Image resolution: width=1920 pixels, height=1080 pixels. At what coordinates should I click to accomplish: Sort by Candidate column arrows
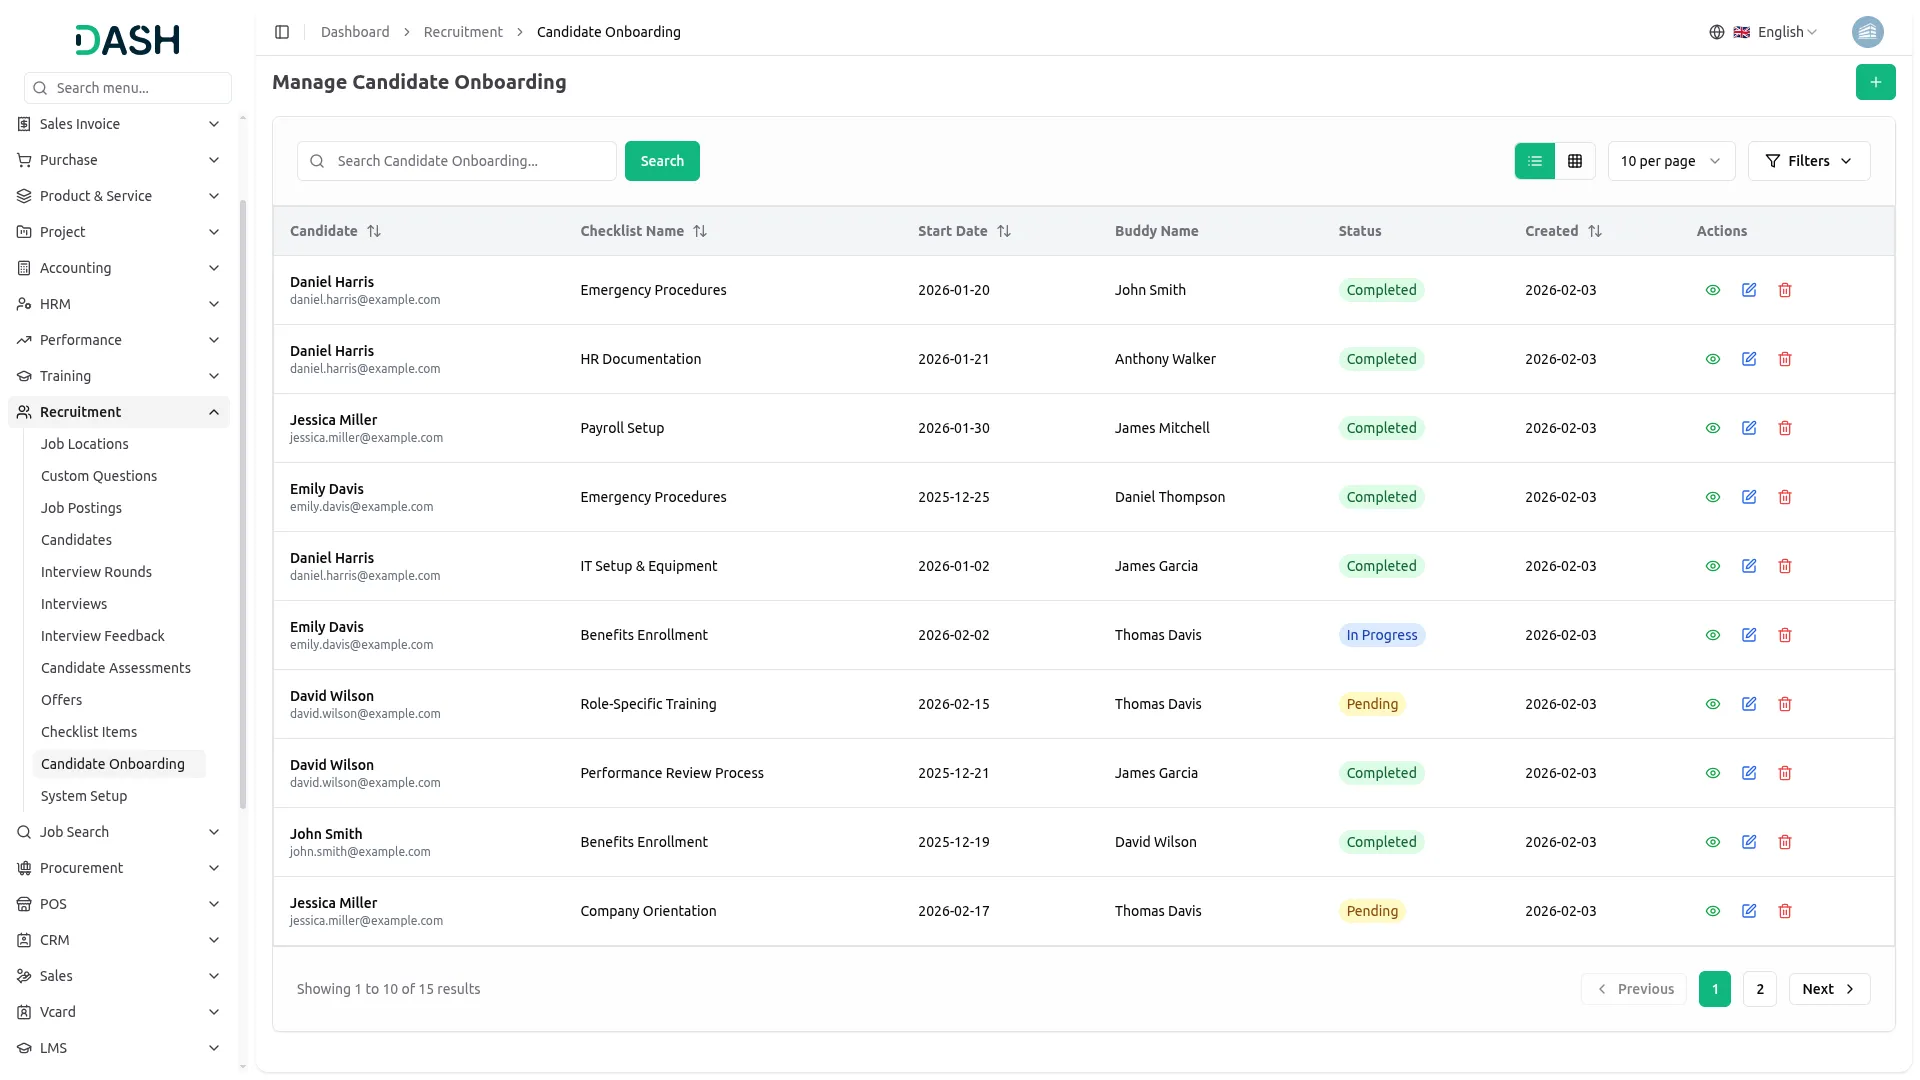click(374, 231)
